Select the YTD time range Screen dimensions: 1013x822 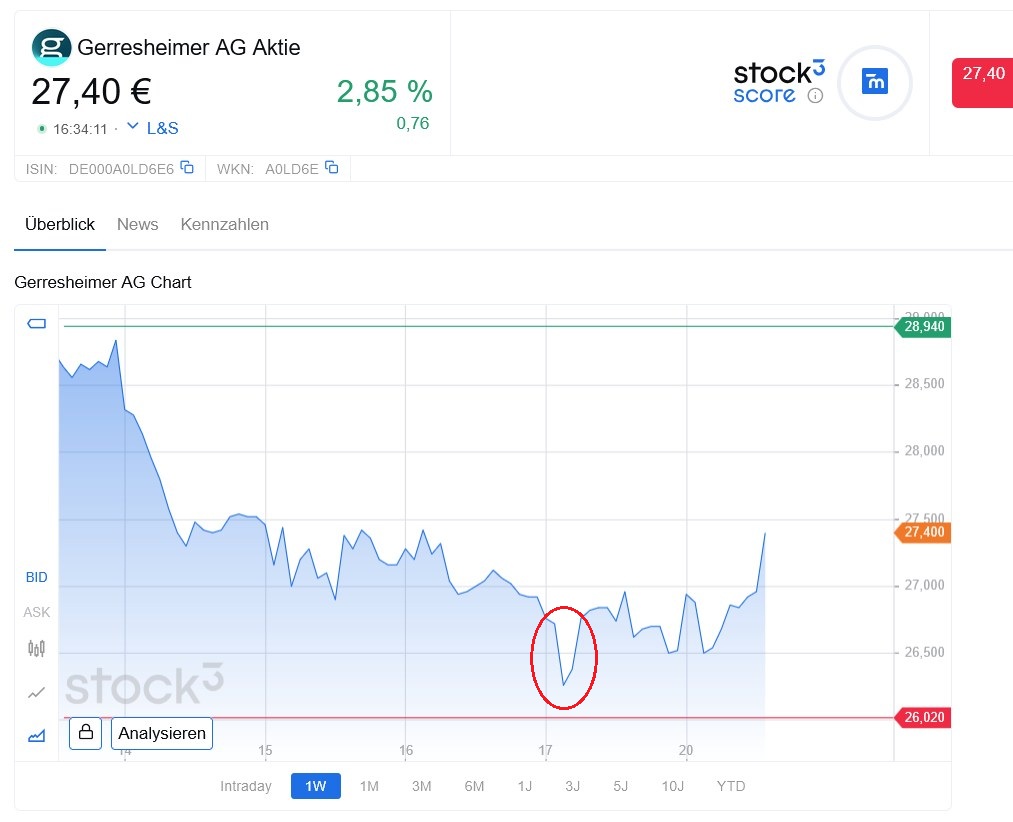coord(731,786)
